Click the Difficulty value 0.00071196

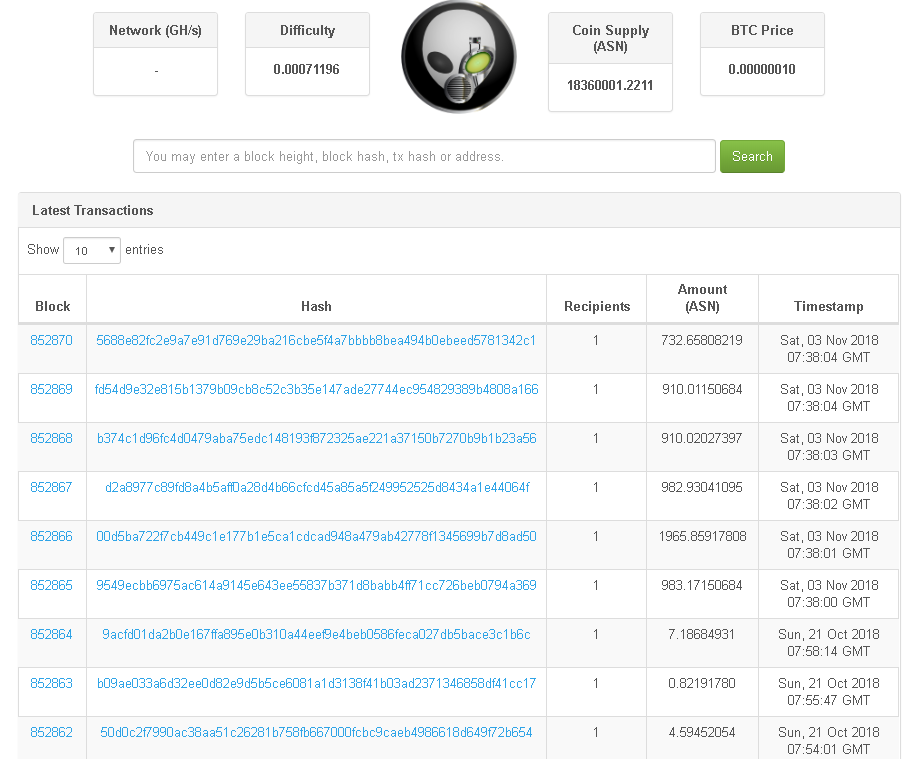click(306, 70)
